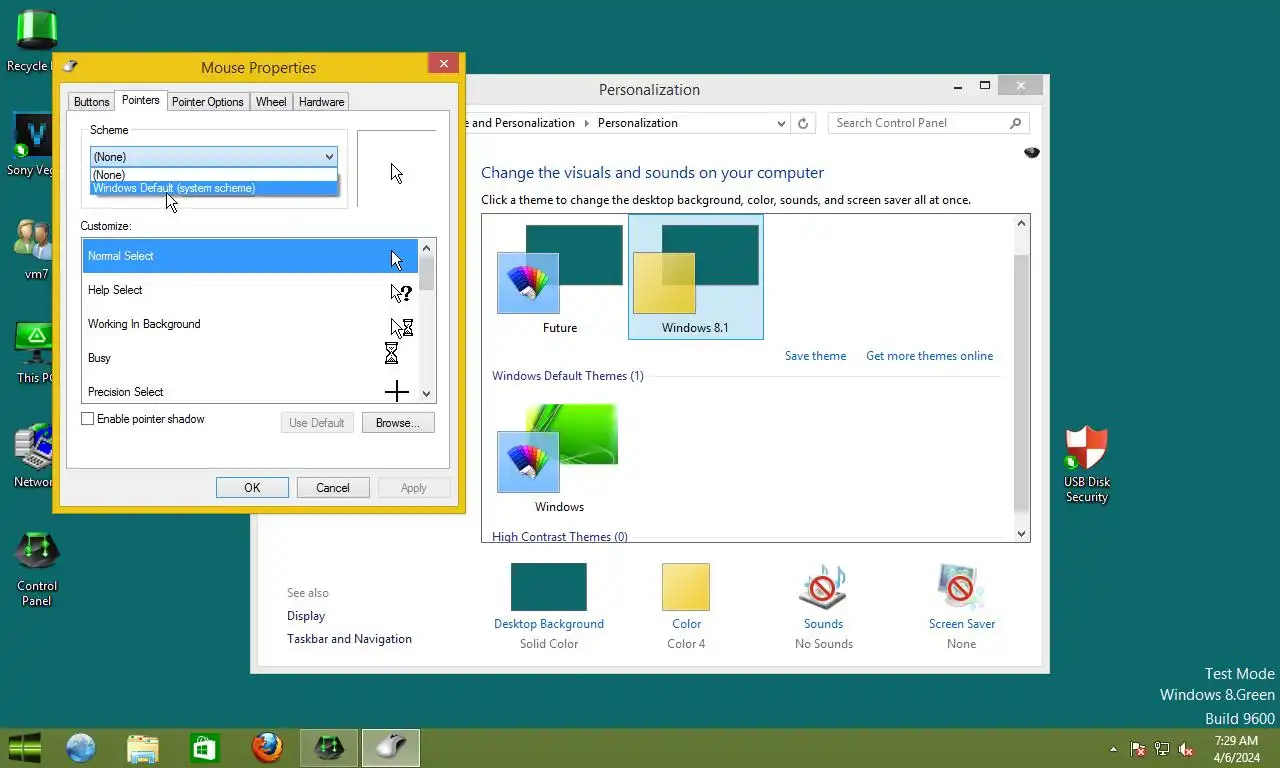Choose (None) in the scheme list

tap(214, 175)
